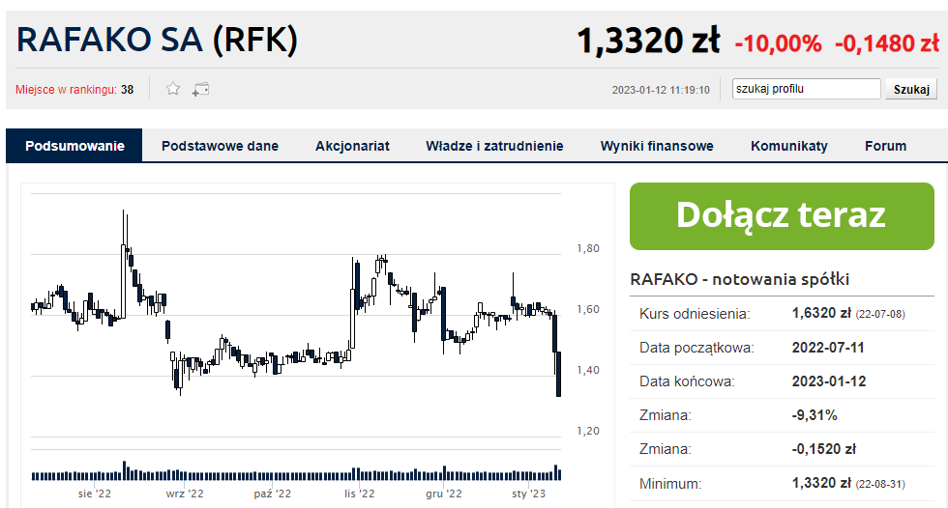
Task: Click the current price 1,3320 zł
Action: click(648, 41)
